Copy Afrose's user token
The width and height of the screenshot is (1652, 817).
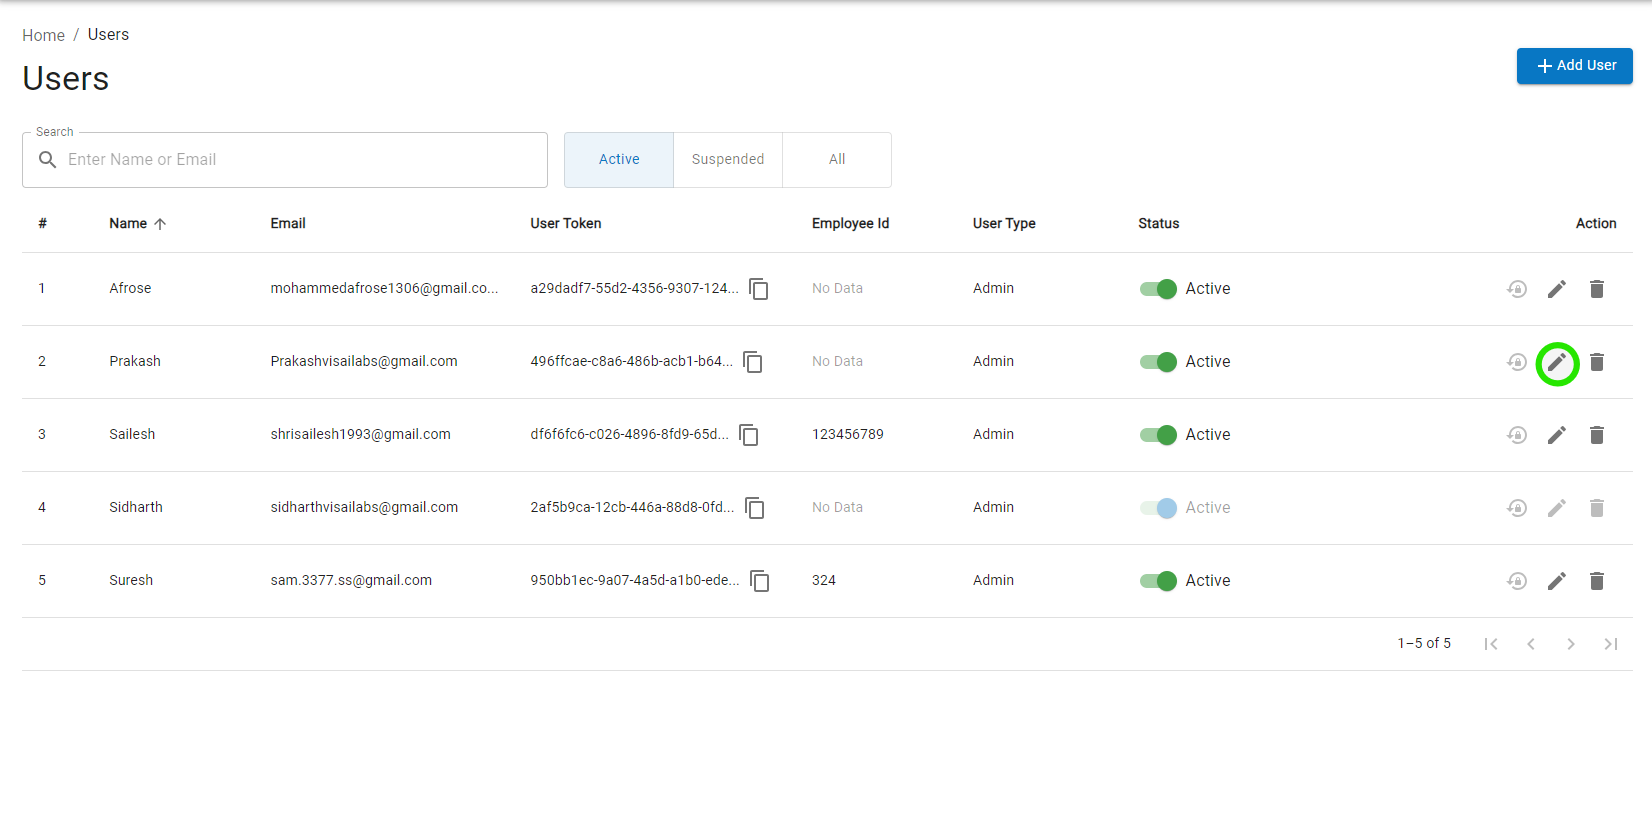(x=759, y=289)
